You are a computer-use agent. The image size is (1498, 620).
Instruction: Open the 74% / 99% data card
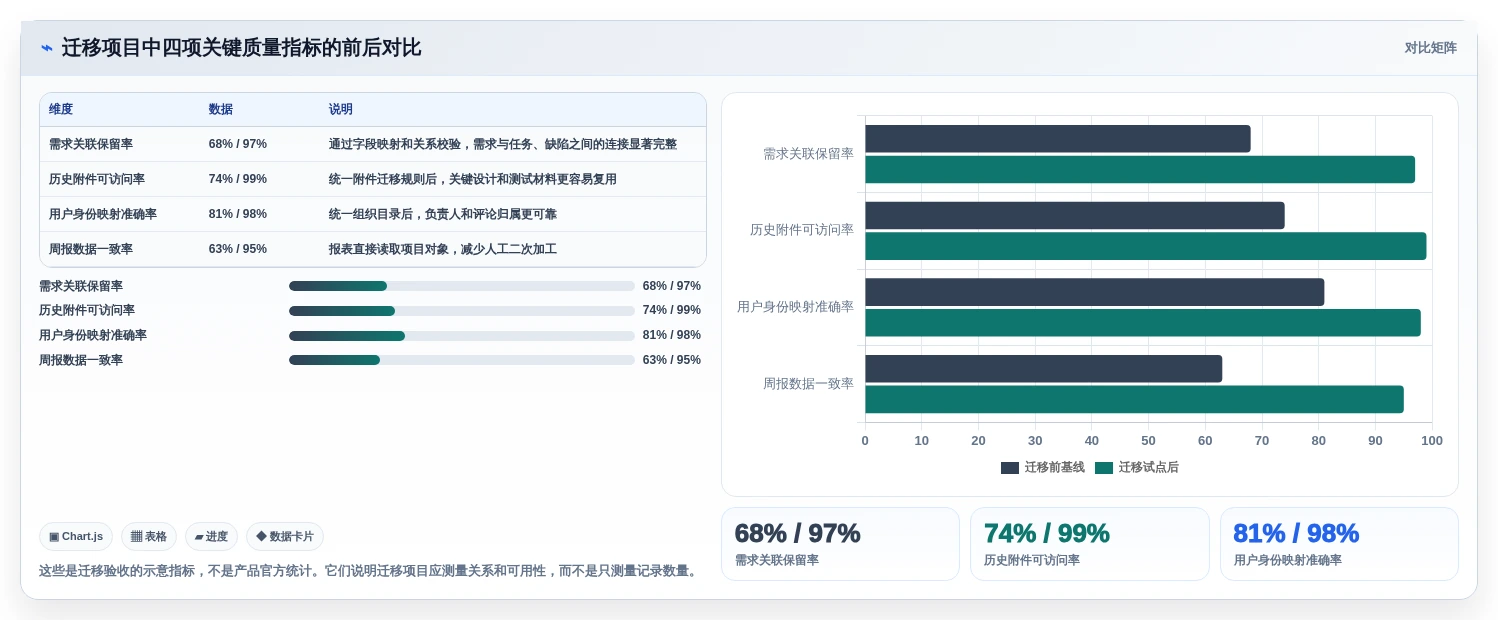pos(1089,544)
